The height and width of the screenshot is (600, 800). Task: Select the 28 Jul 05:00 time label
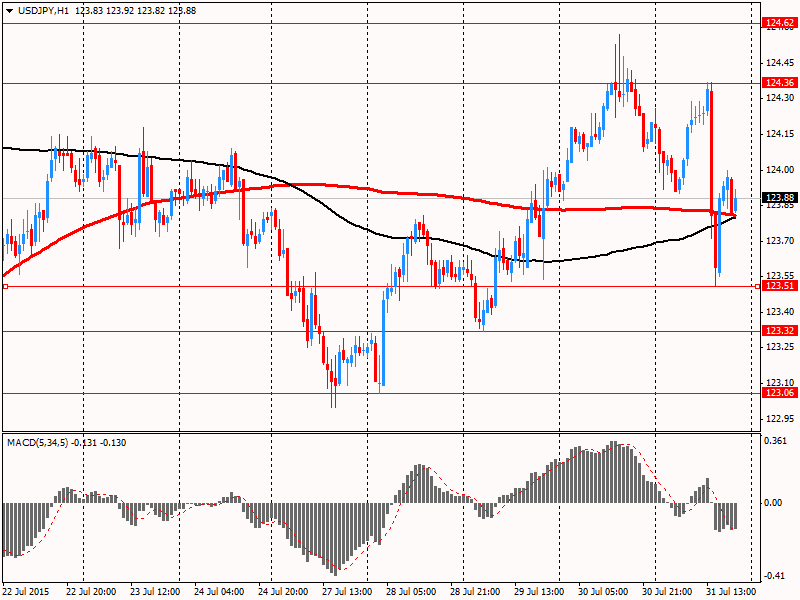coord(411,592)
